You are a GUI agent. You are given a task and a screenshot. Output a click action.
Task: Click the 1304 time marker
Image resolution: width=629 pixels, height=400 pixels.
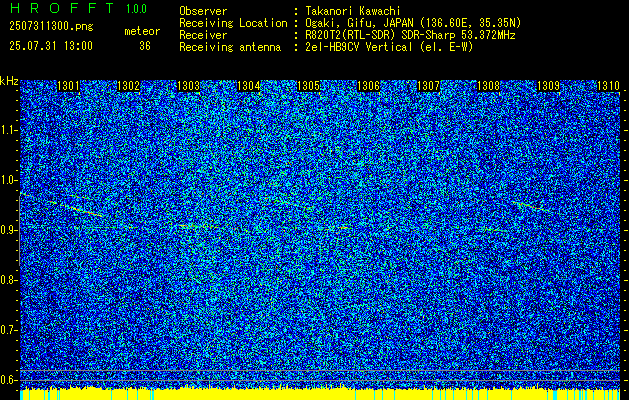point(249,86)
